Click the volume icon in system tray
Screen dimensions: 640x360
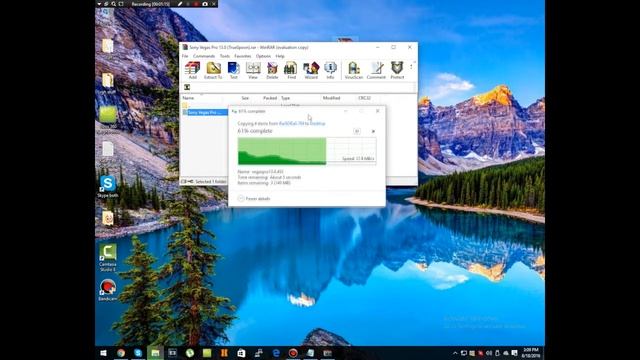489,353
